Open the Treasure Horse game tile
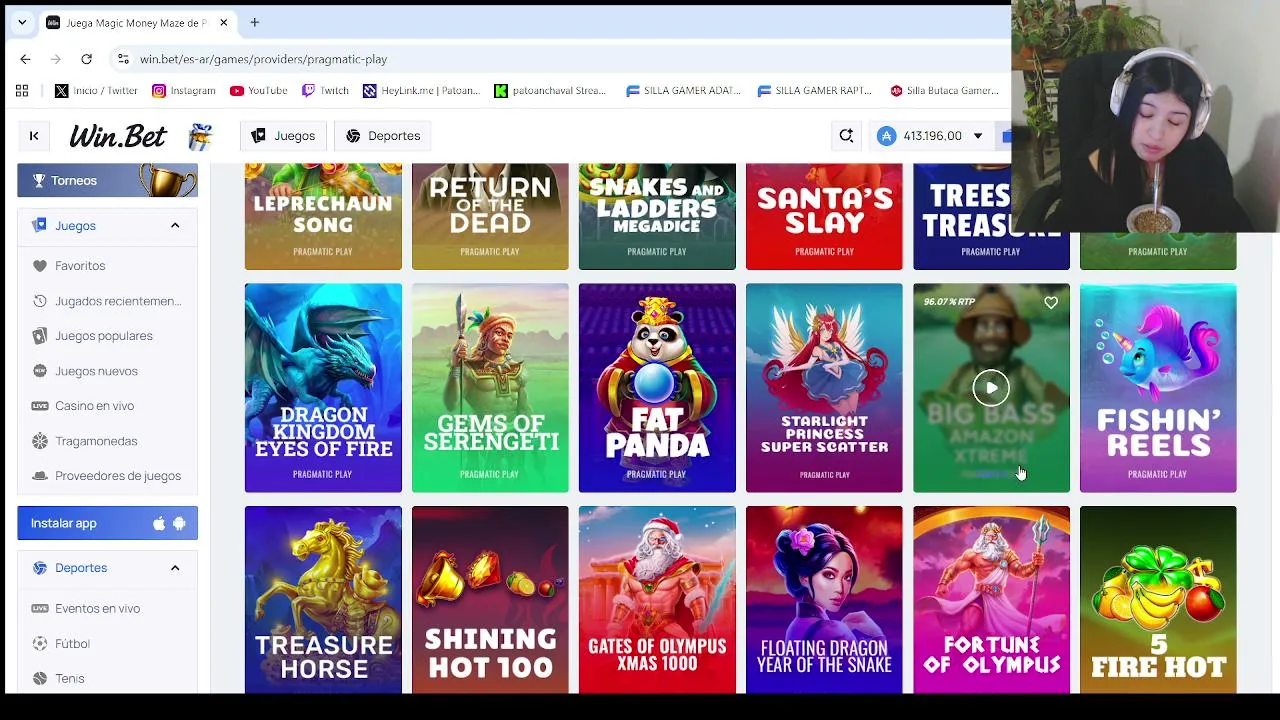 point(323,600)
